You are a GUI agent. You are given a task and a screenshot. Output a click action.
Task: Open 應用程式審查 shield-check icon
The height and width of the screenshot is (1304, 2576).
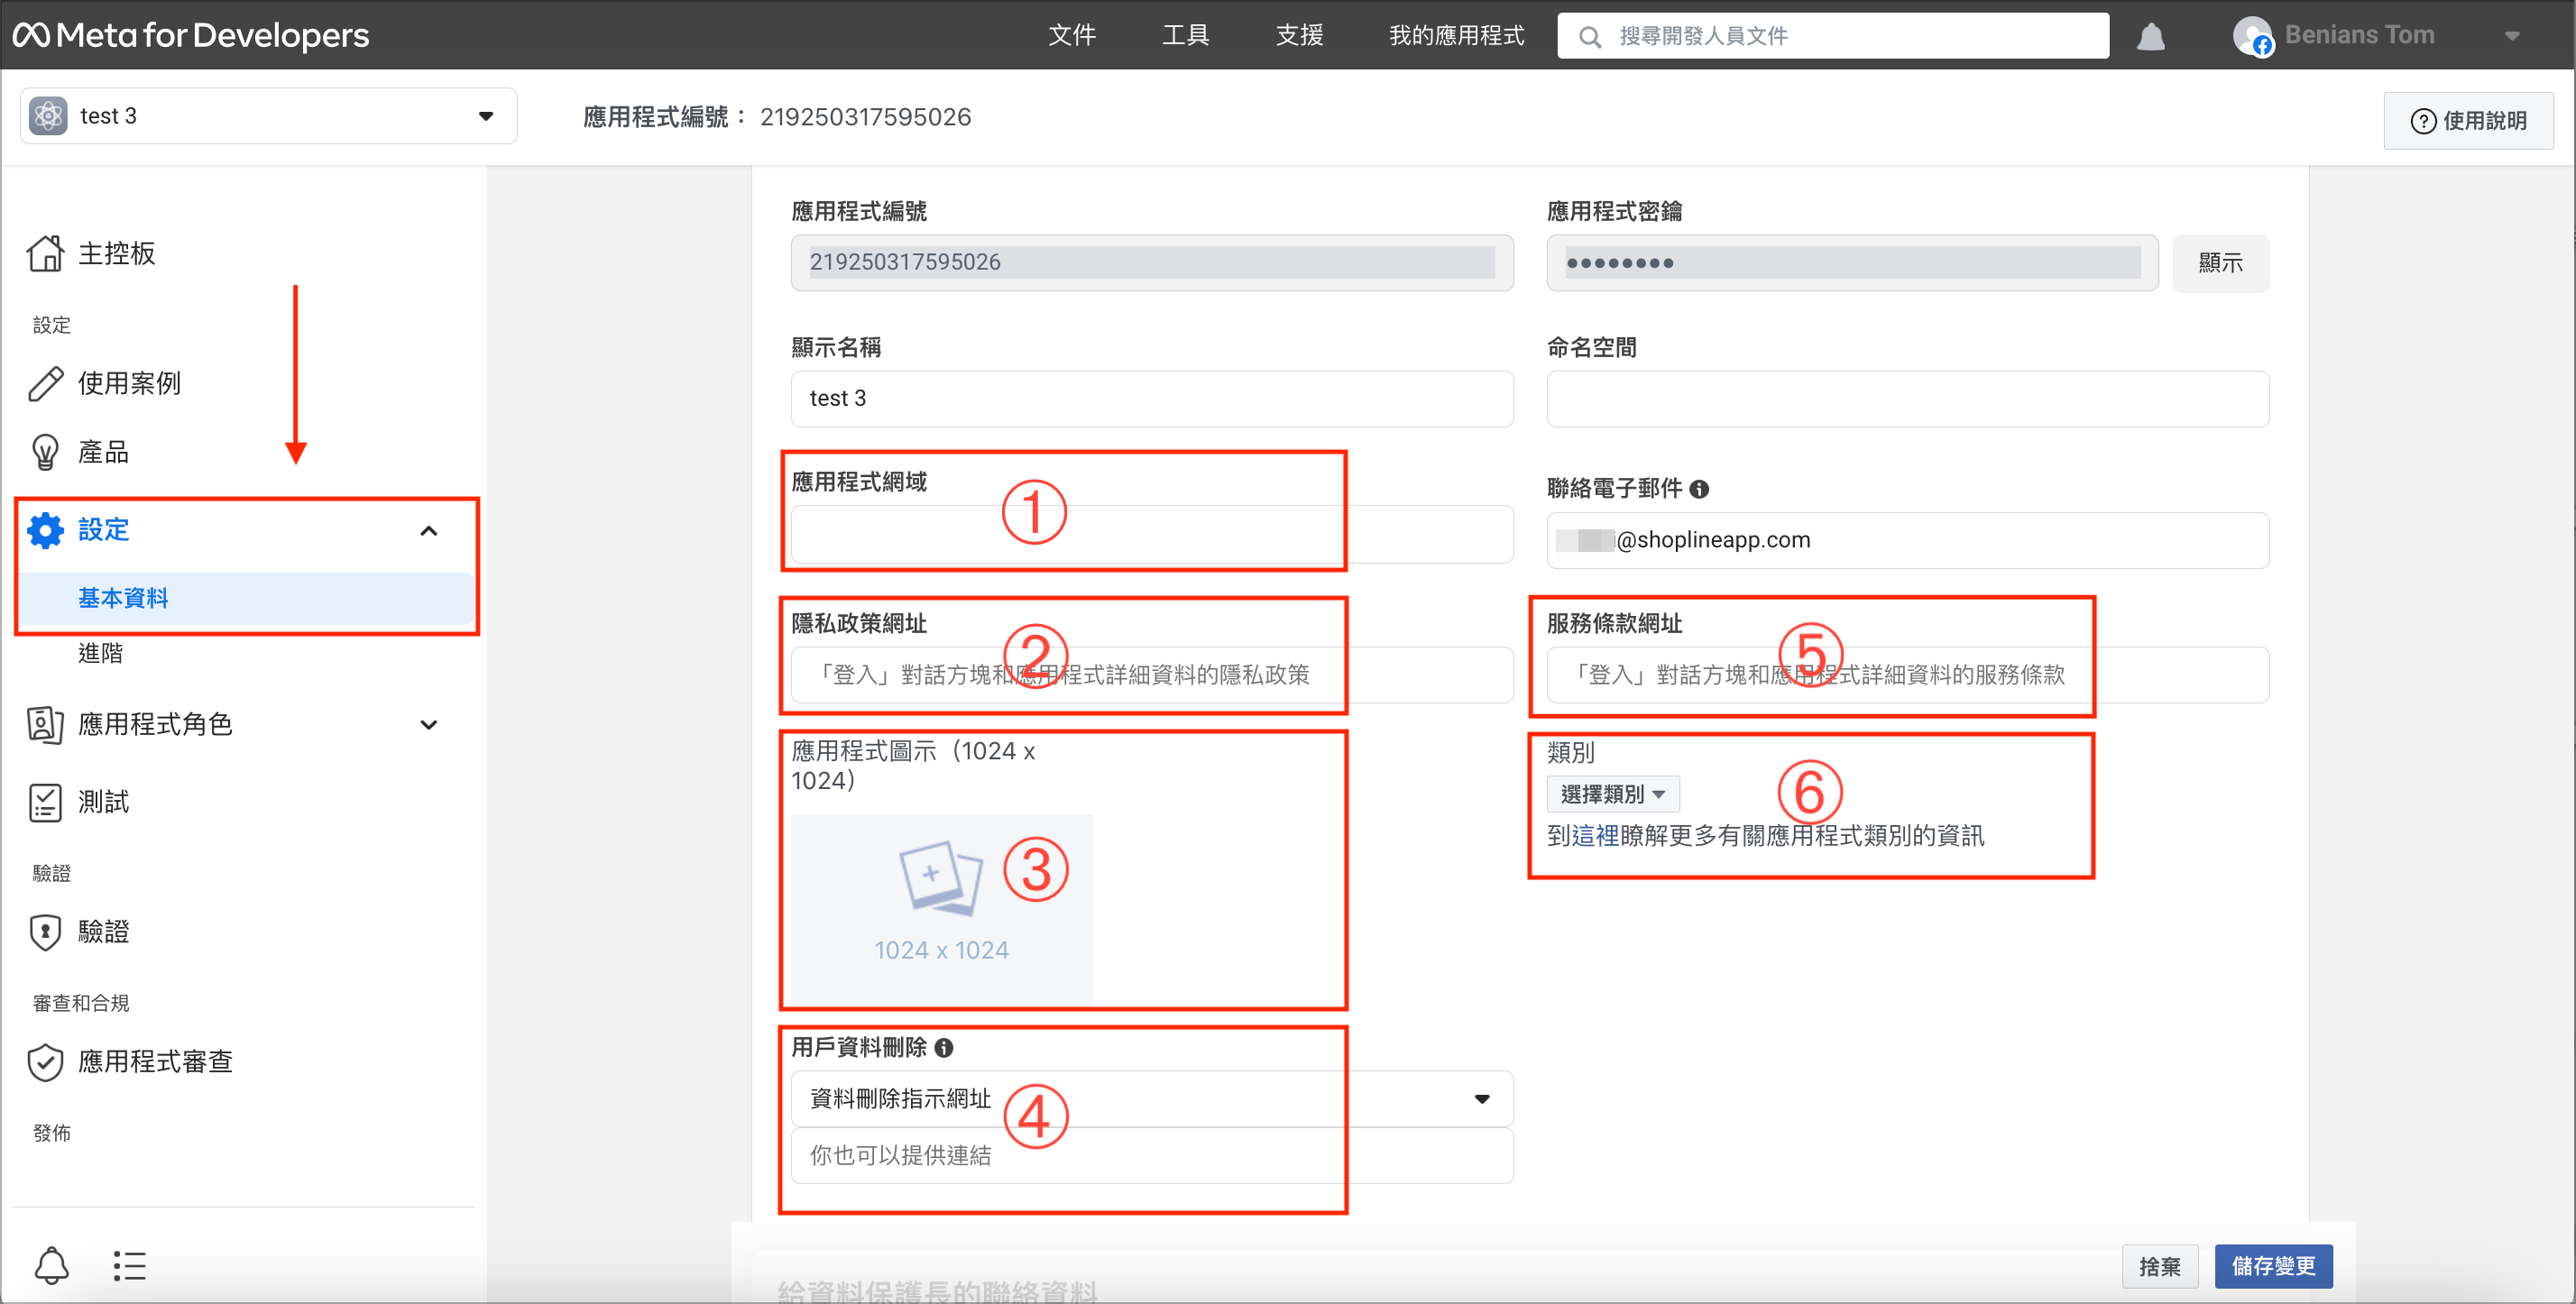(45, 1062)
